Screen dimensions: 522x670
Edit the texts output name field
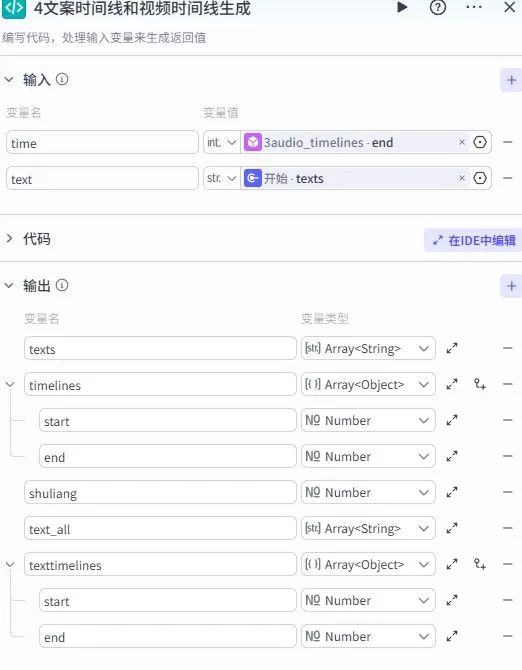tap(160, 348)
